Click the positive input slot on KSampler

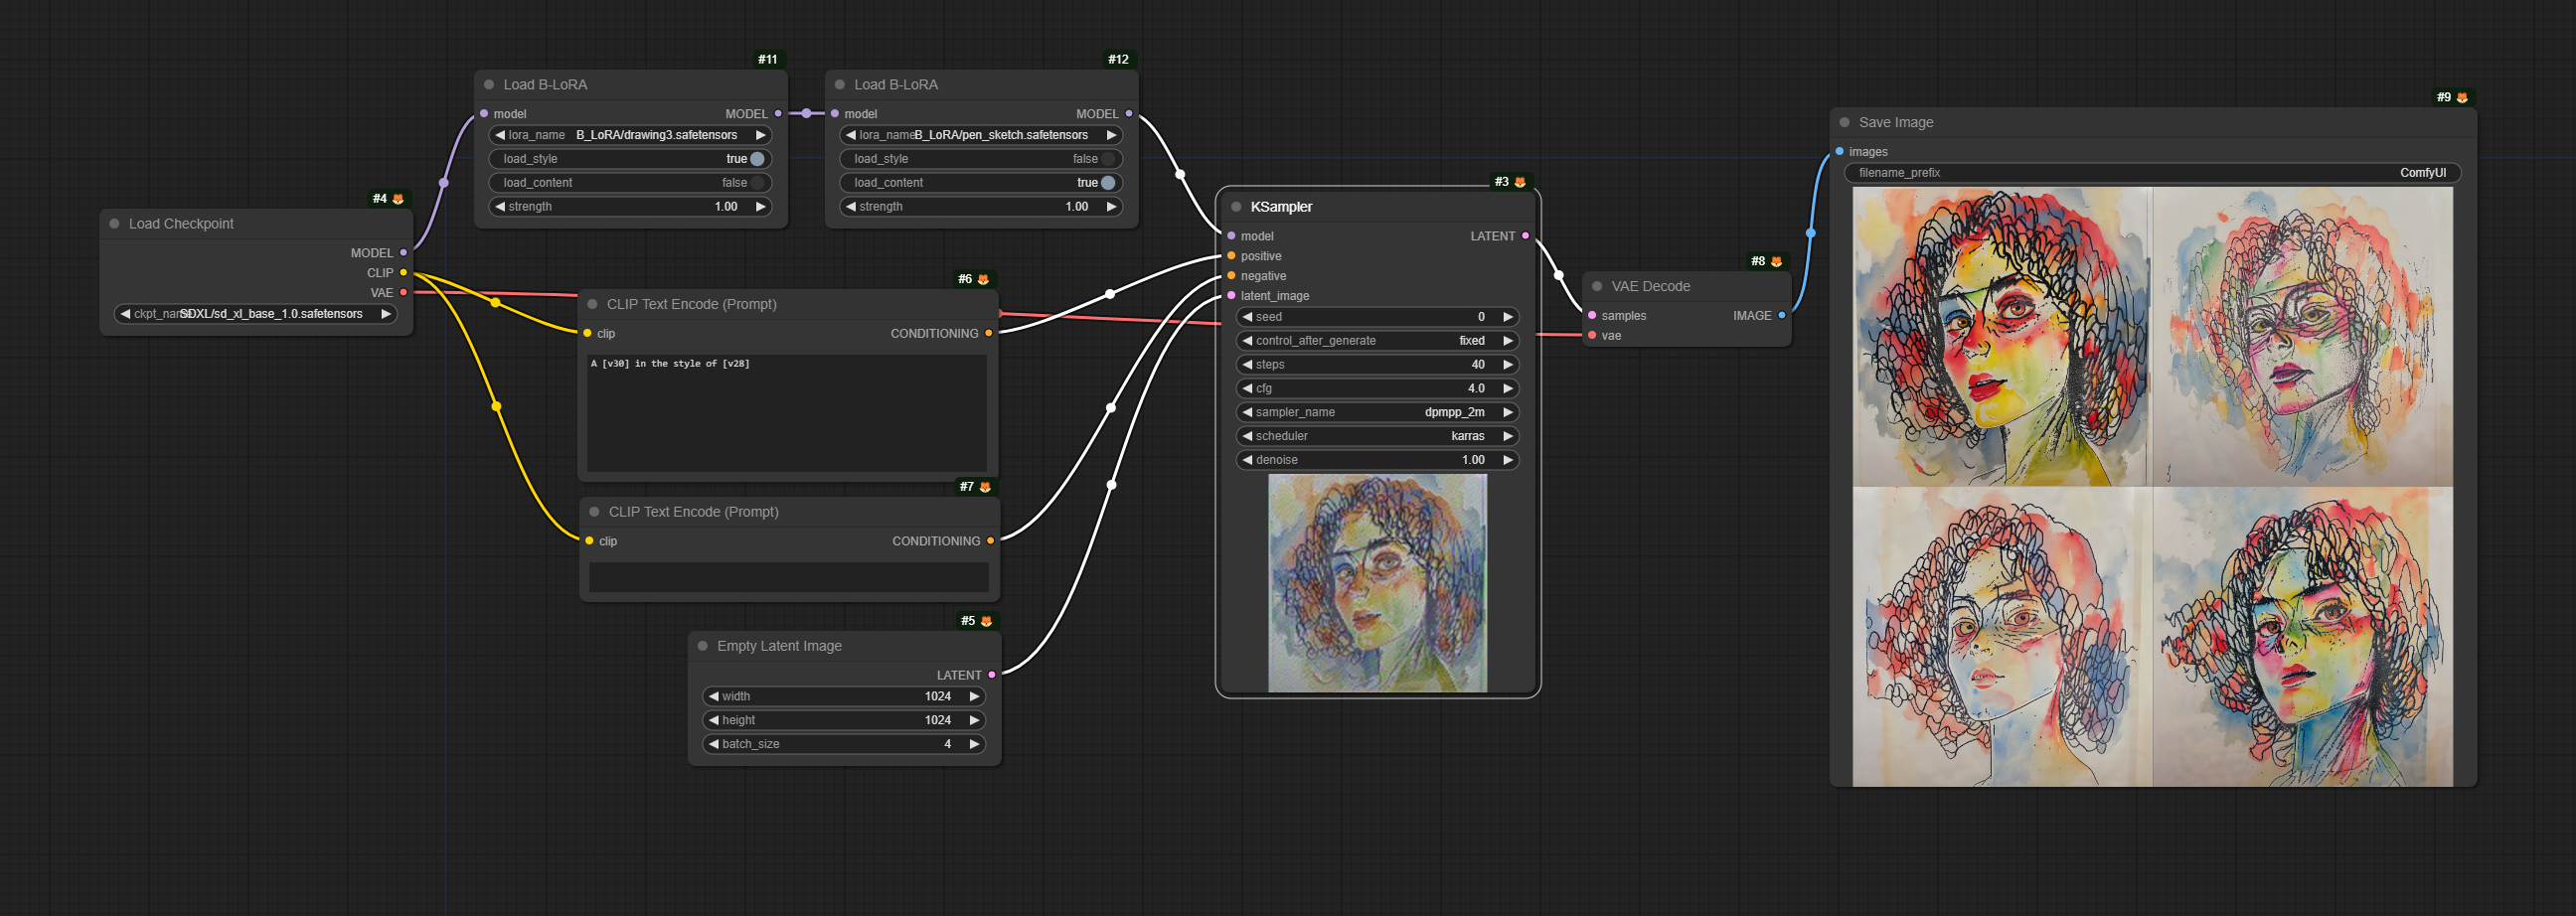pyautogui.click(x=1231, y=256)
